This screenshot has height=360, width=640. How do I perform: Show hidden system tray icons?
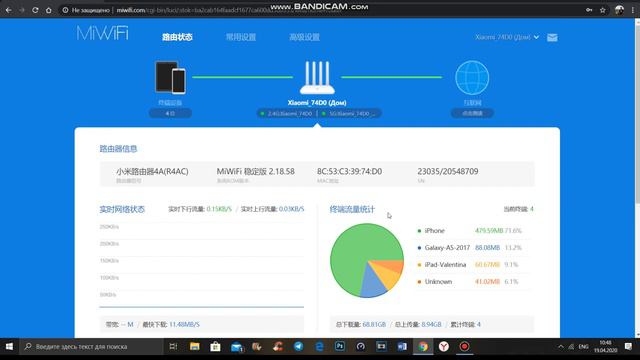(x=561, y=347)
